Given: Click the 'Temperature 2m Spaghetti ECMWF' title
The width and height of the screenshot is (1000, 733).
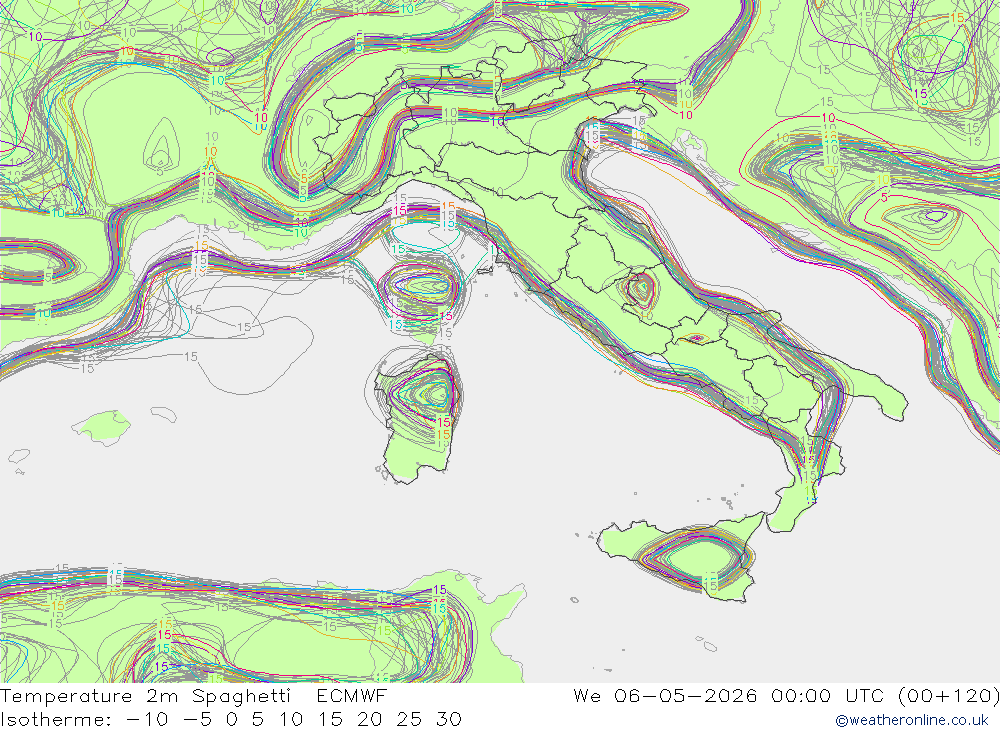Looking at the screenshot, I should (193, 695).
